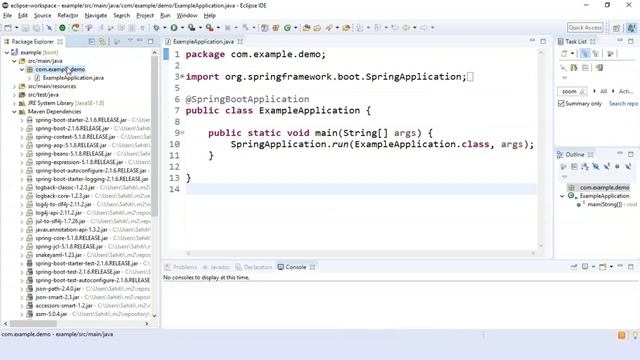640x360 pixels.
Task: Open the Navigate menu
Action: tap(96, 16)
